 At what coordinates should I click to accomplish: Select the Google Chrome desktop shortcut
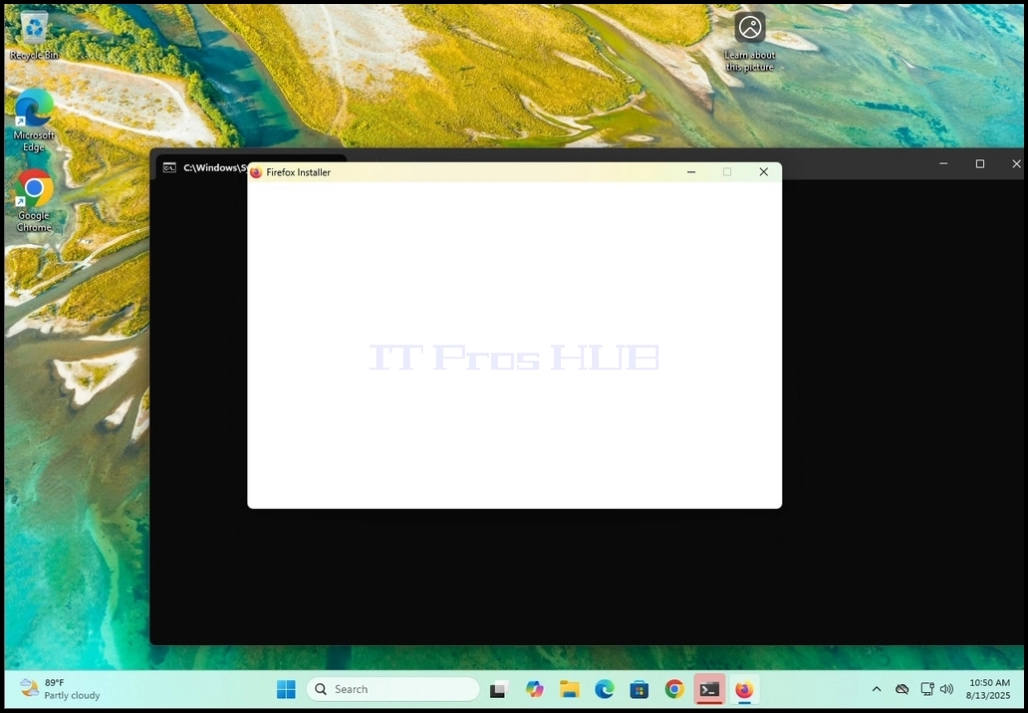[x=34, y=201]
